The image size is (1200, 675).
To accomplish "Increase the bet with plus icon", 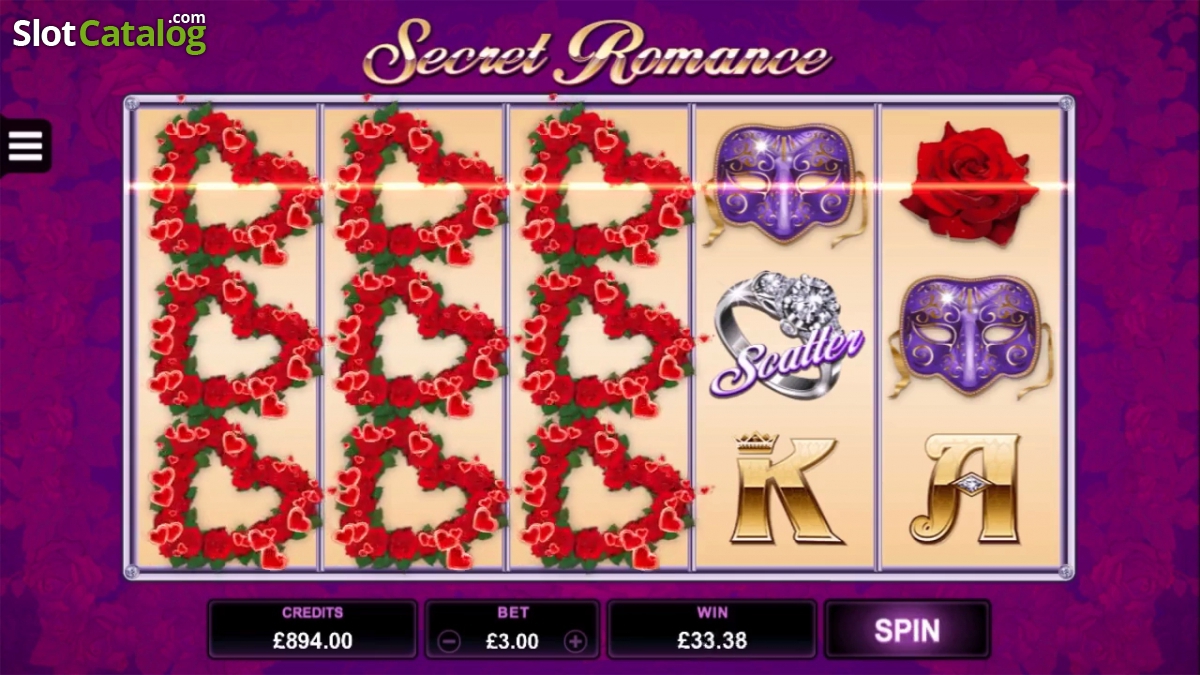I will tap(575, 641).
